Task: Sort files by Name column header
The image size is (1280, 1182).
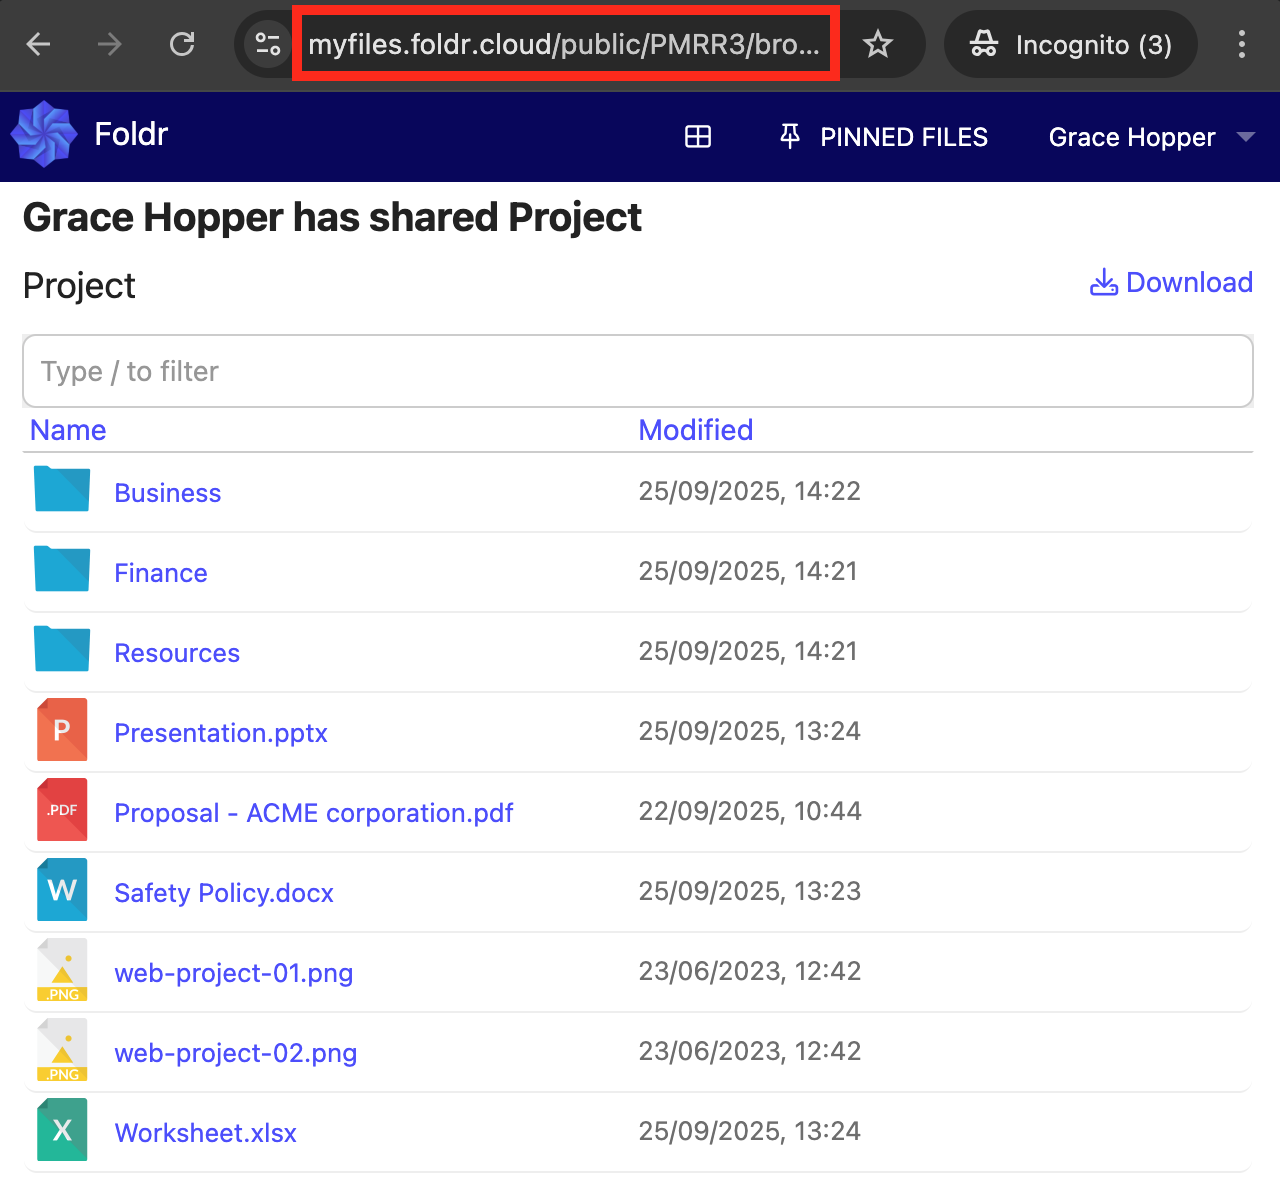Action: point(68,430)
